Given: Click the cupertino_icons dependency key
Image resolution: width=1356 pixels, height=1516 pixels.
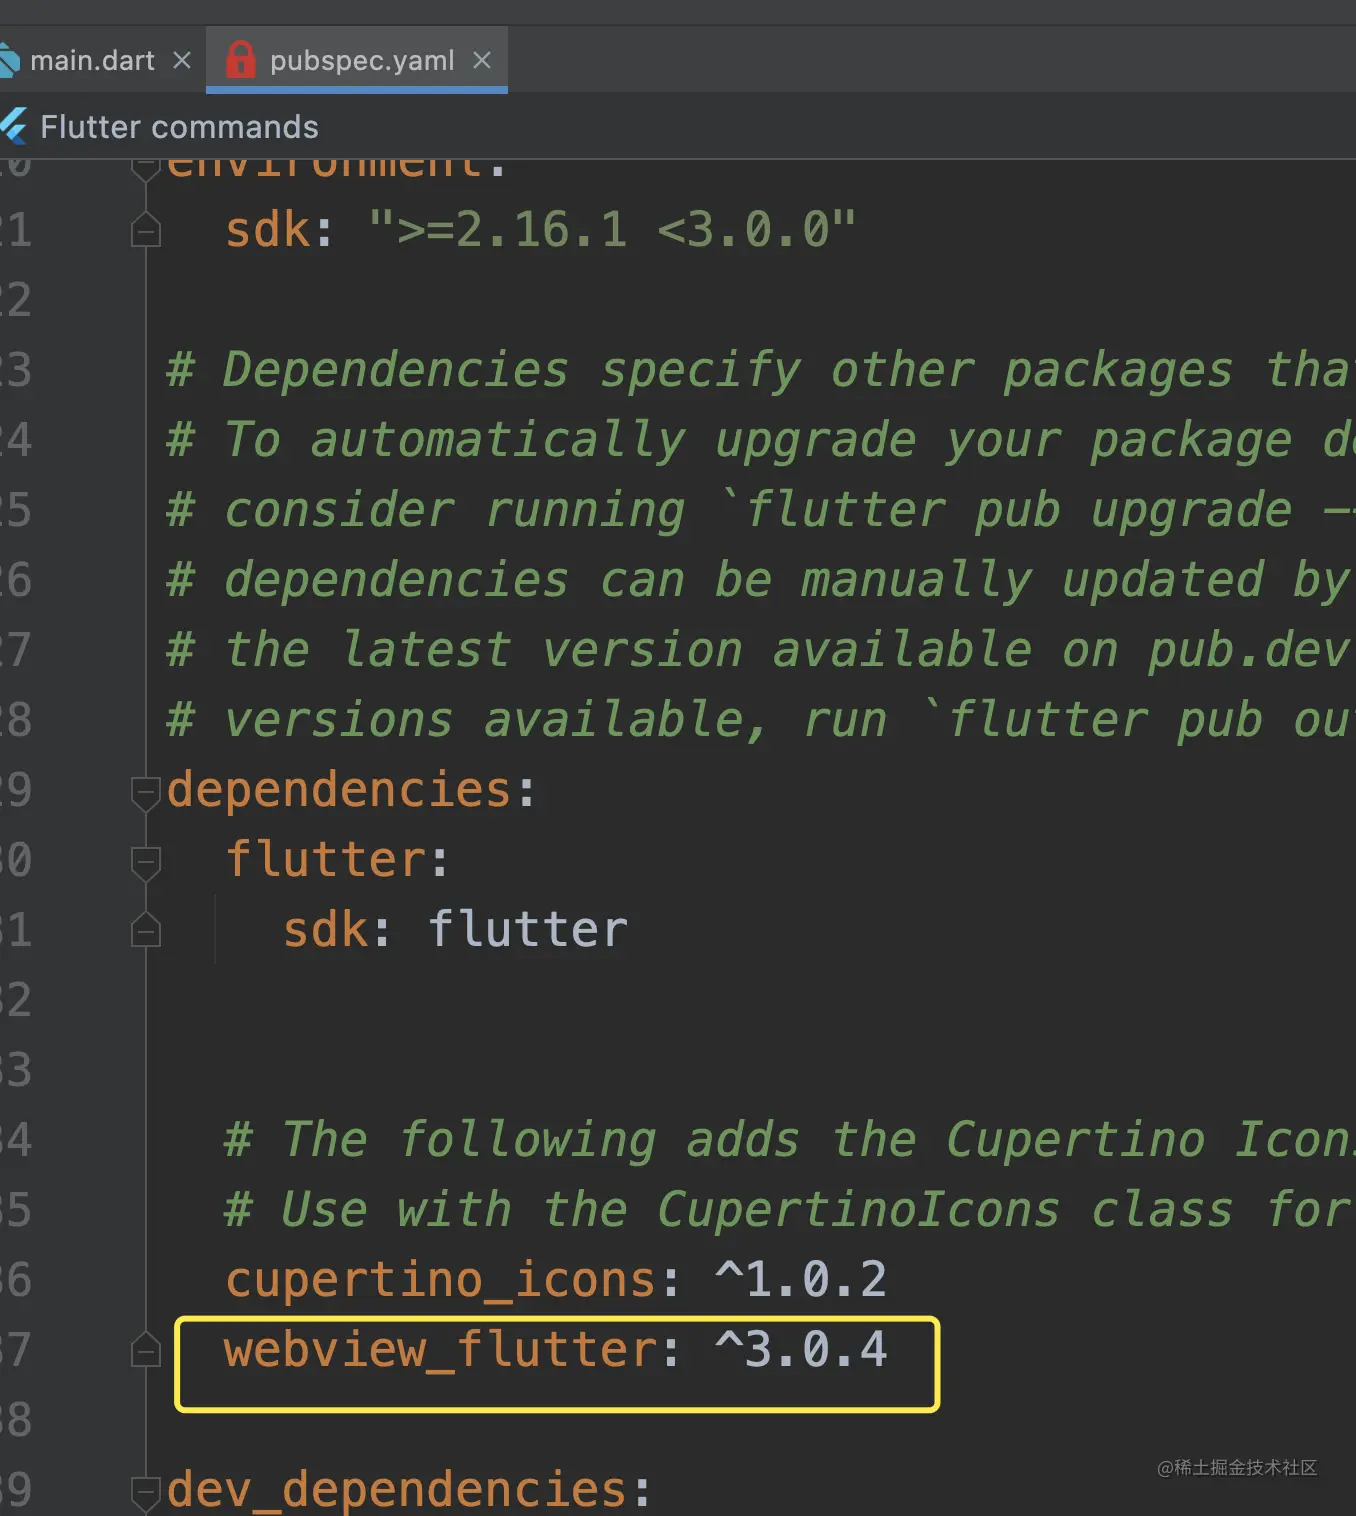Looking at the screenshot, I should [x=440, y=1280].
